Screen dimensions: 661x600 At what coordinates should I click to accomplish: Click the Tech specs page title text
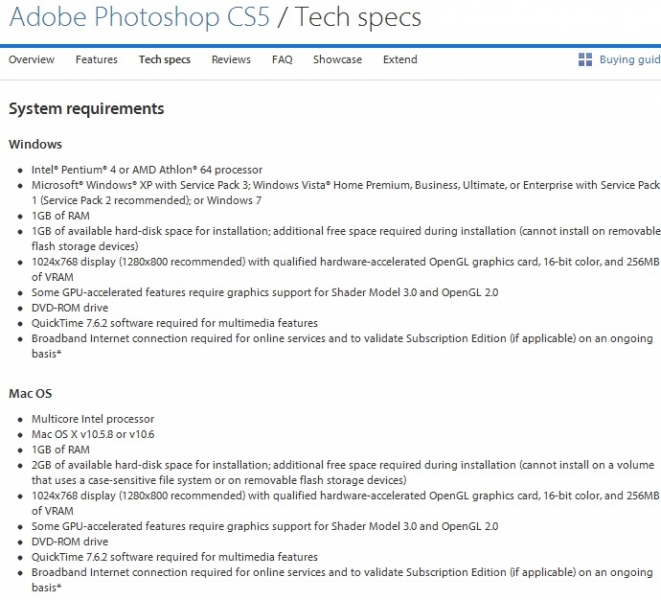point(360,18)
